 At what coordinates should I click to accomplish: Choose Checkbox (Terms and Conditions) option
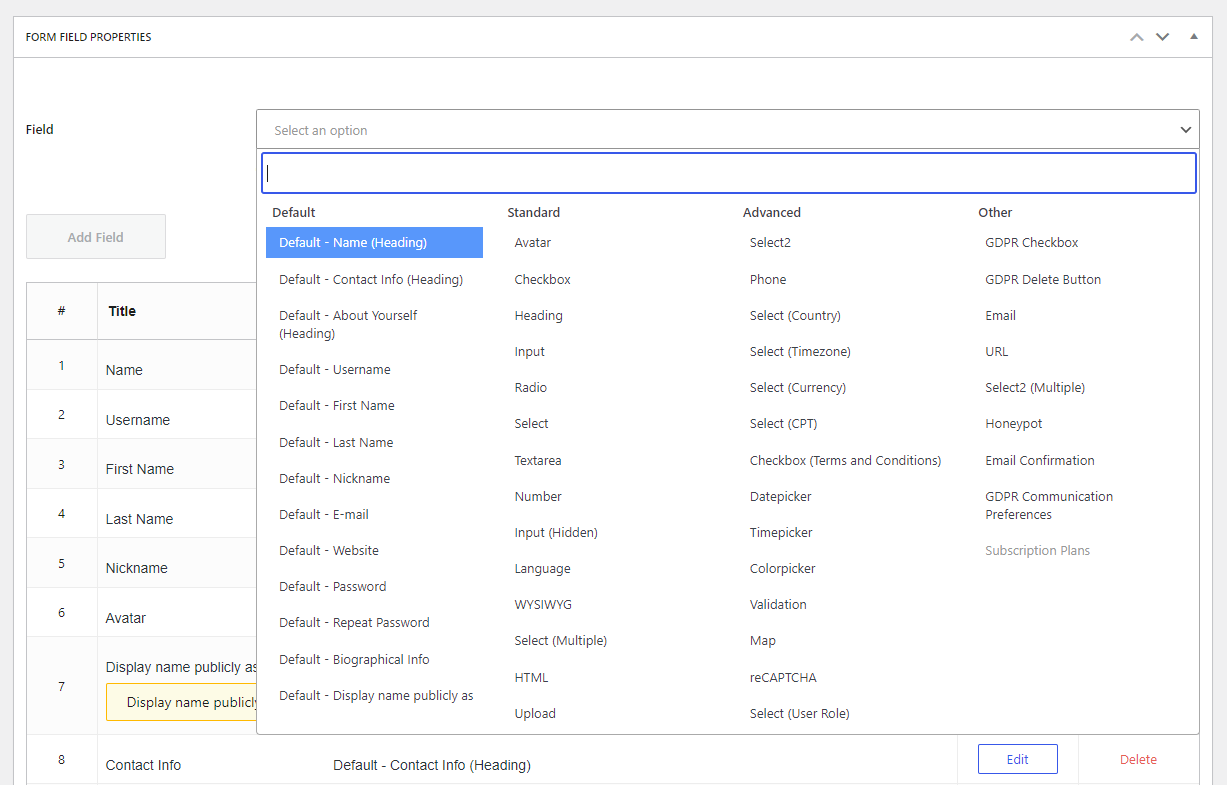click(x=845, y=461)
